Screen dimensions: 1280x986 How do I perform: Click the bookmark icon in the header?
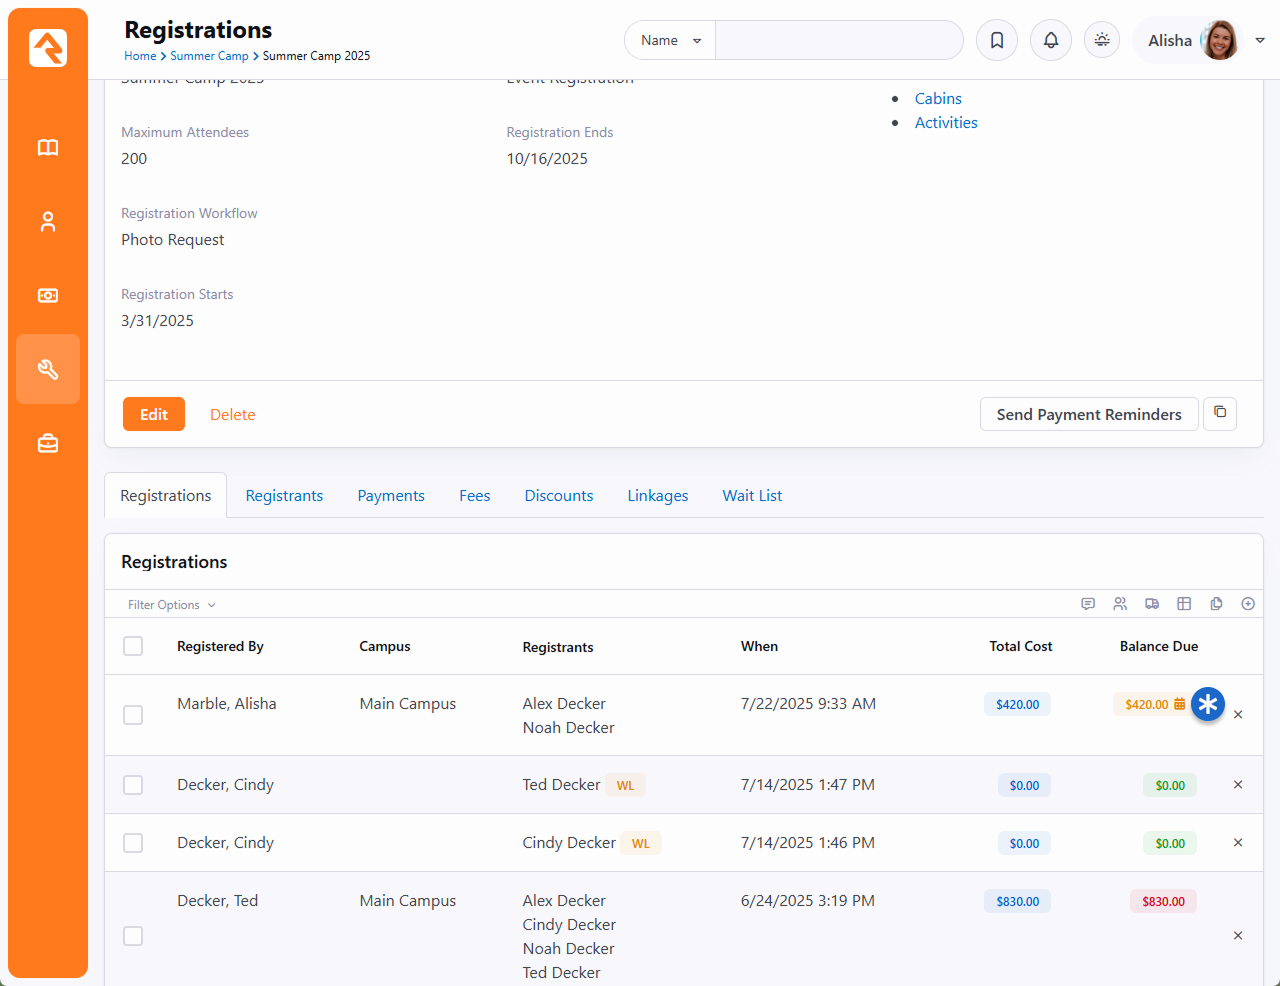pyautogui.click(x=997, y=41)
